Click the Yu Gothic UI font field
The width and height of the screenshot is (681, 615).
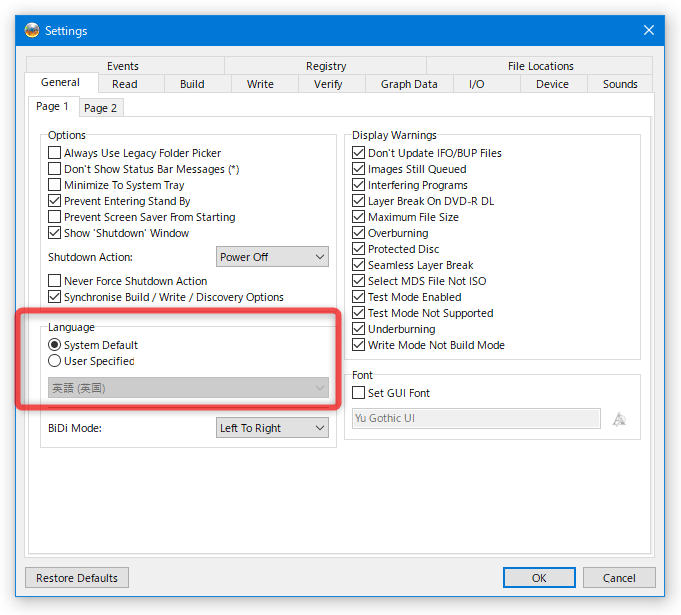[476, 418]
